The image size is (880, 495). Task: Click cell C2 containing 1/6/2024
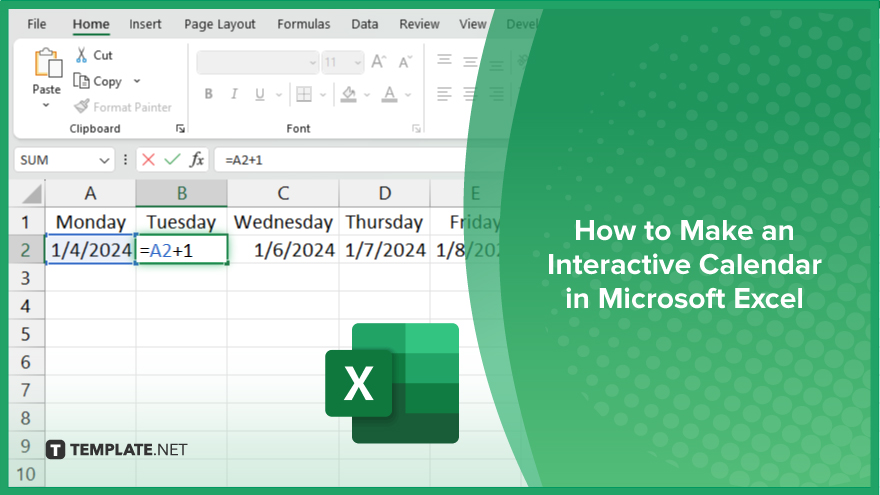point(283,250)
